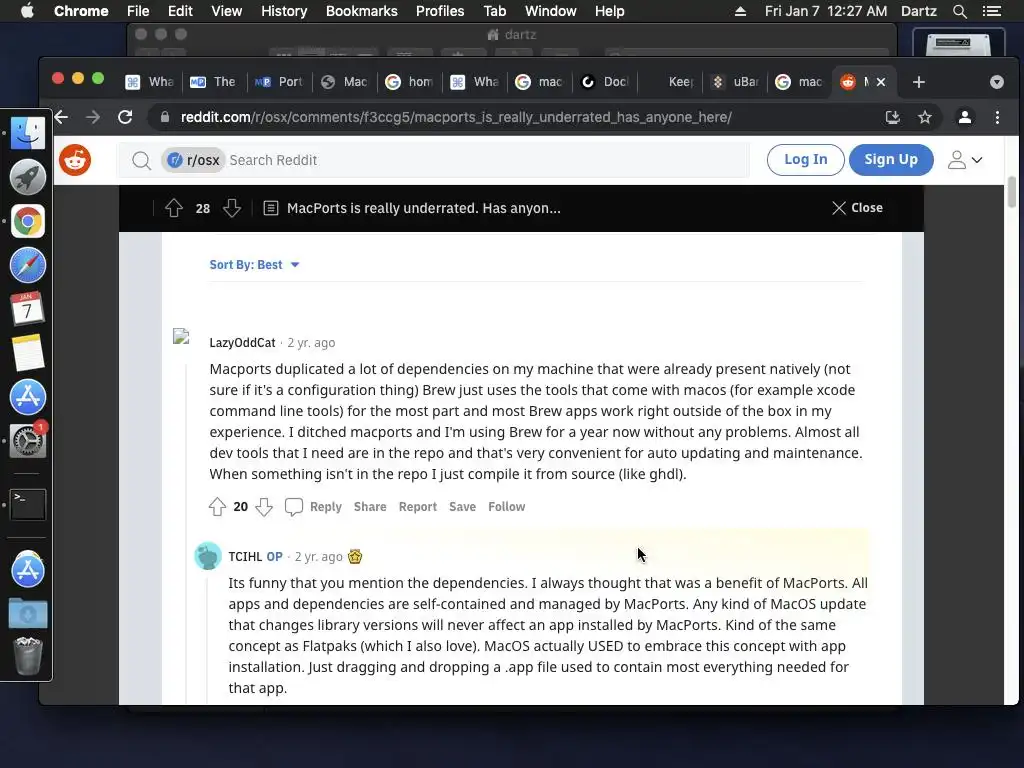Open Terminal from the Dock
The image size is (1024, 768).
point(27,505)
